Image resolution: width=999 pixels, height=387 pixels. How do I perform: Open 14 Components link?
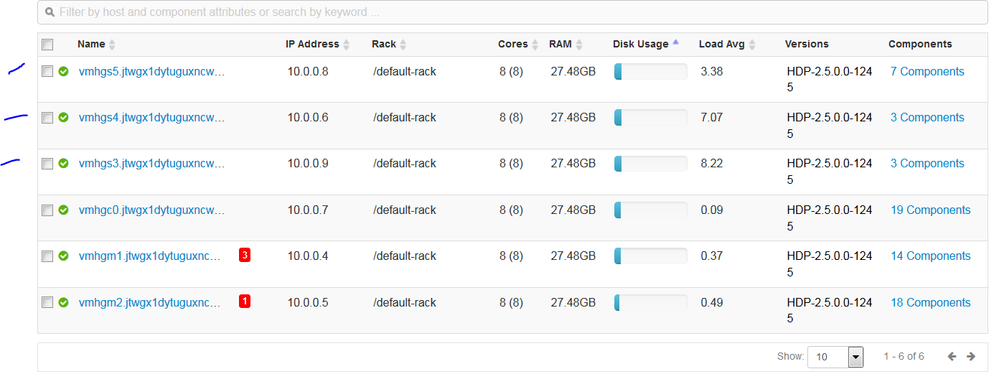(930, 256)
